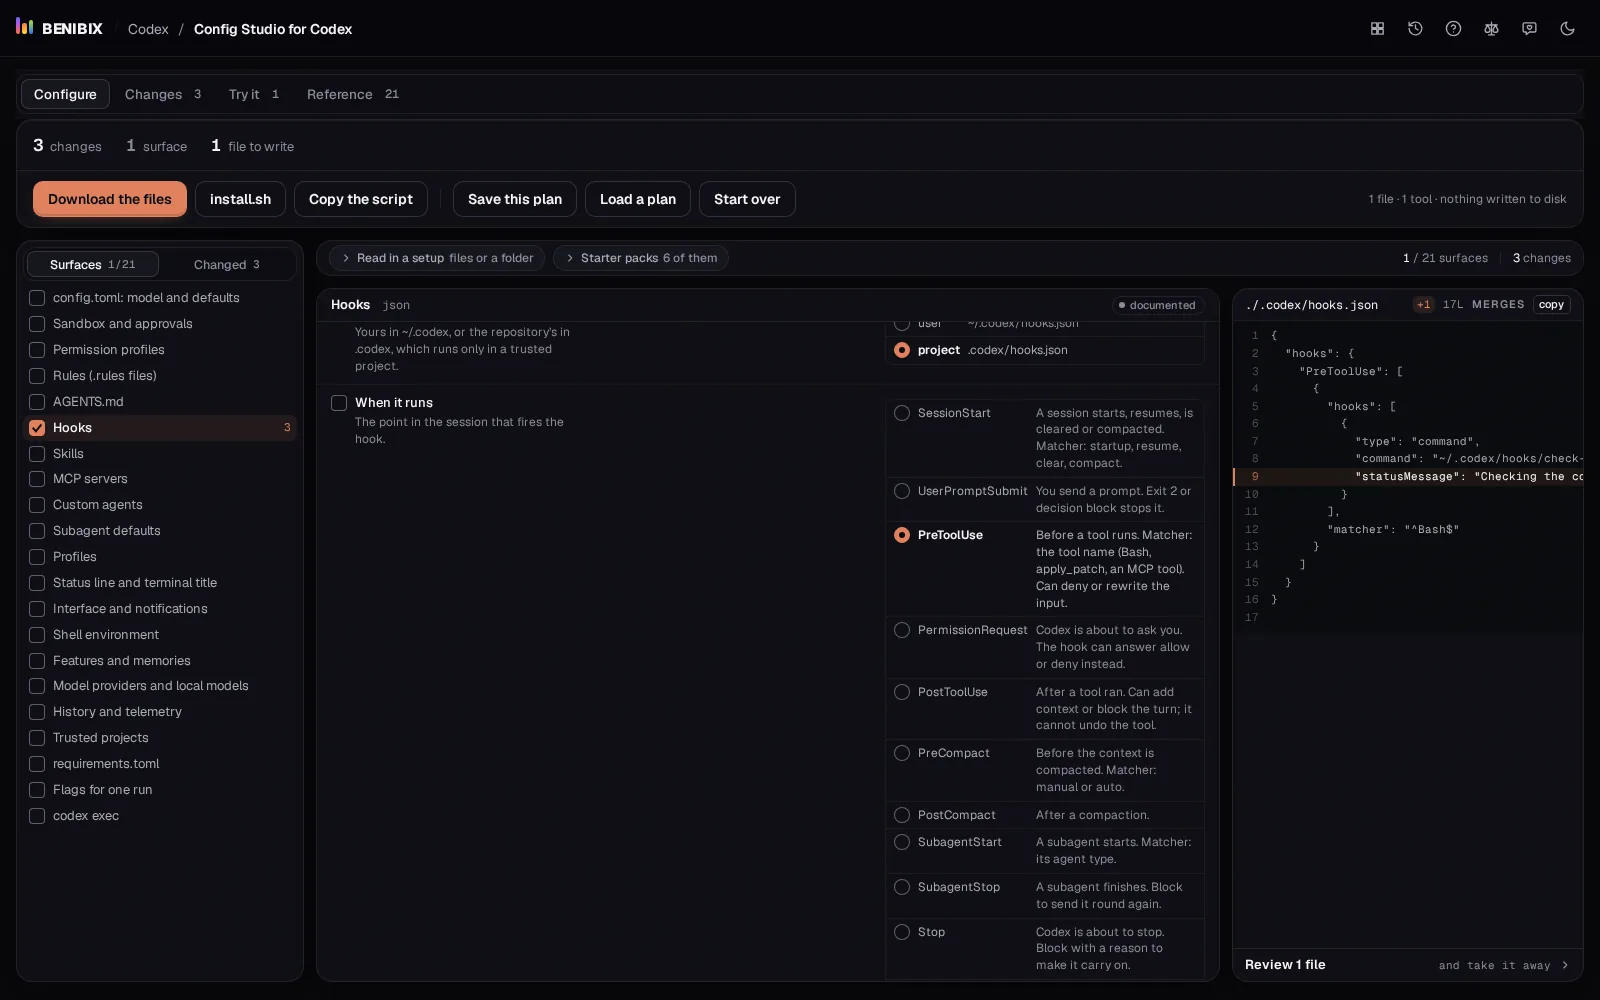Copy the hooks.json file contents
The height and width of the screenshot is (1000, 1600).
(1551, 305)
